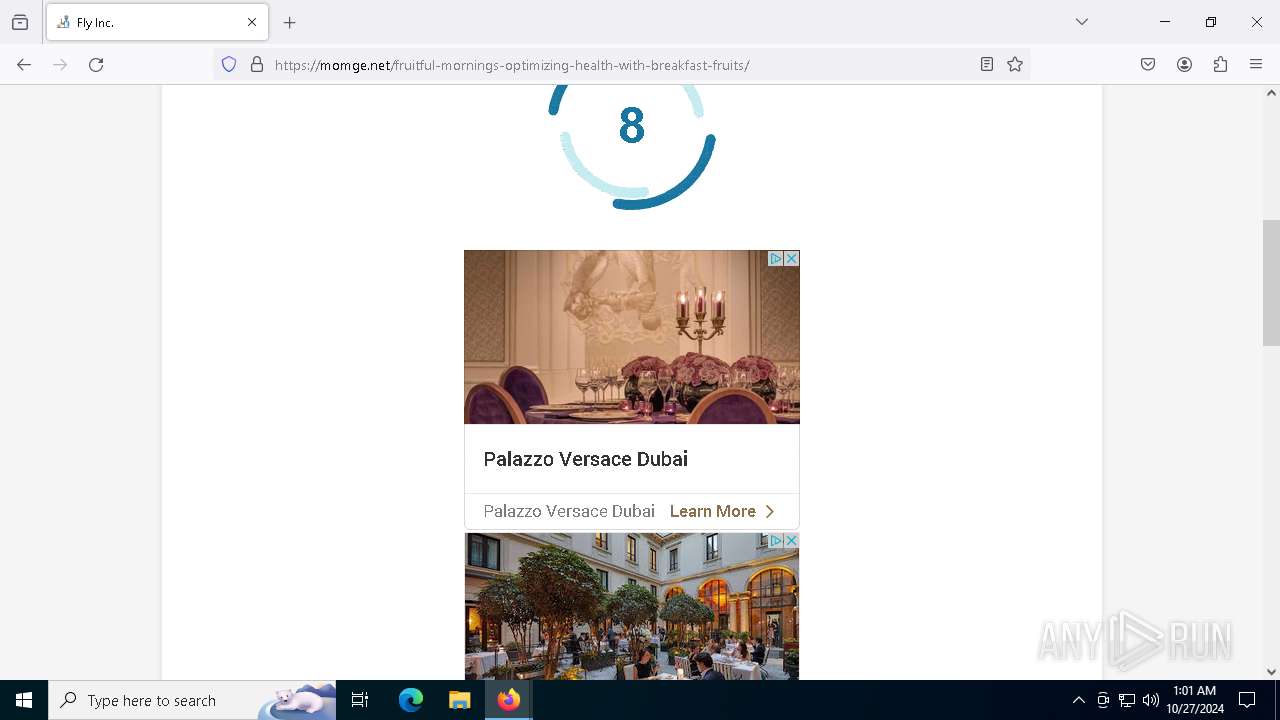1280x720 pixels.
Task: Open Firefox application hamburger menu
Action: click(x=1256, y=65)
